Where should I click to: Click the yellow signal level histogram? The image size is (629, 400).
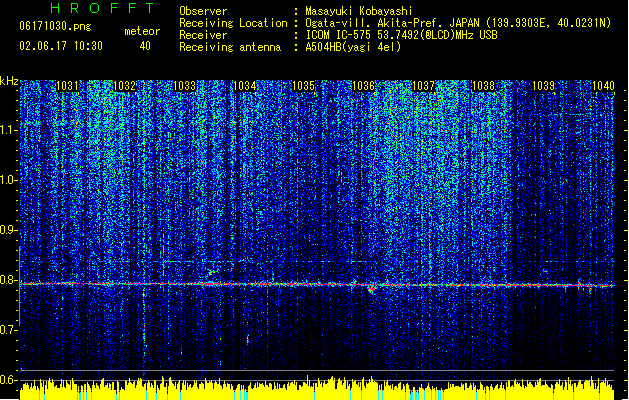pyautogui.click(x=317, y=388)
